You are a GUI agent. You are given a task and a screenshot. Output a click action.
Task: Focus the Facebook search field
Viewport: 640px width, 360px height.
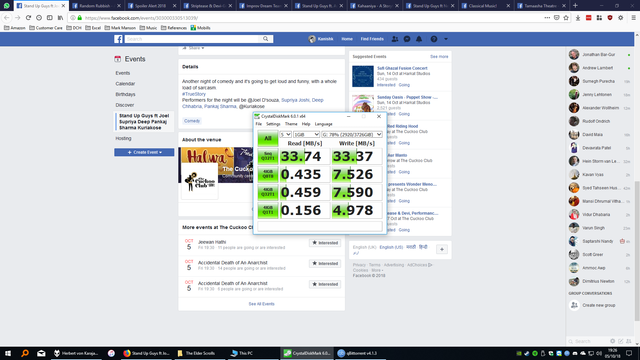[x=193, y=39]
